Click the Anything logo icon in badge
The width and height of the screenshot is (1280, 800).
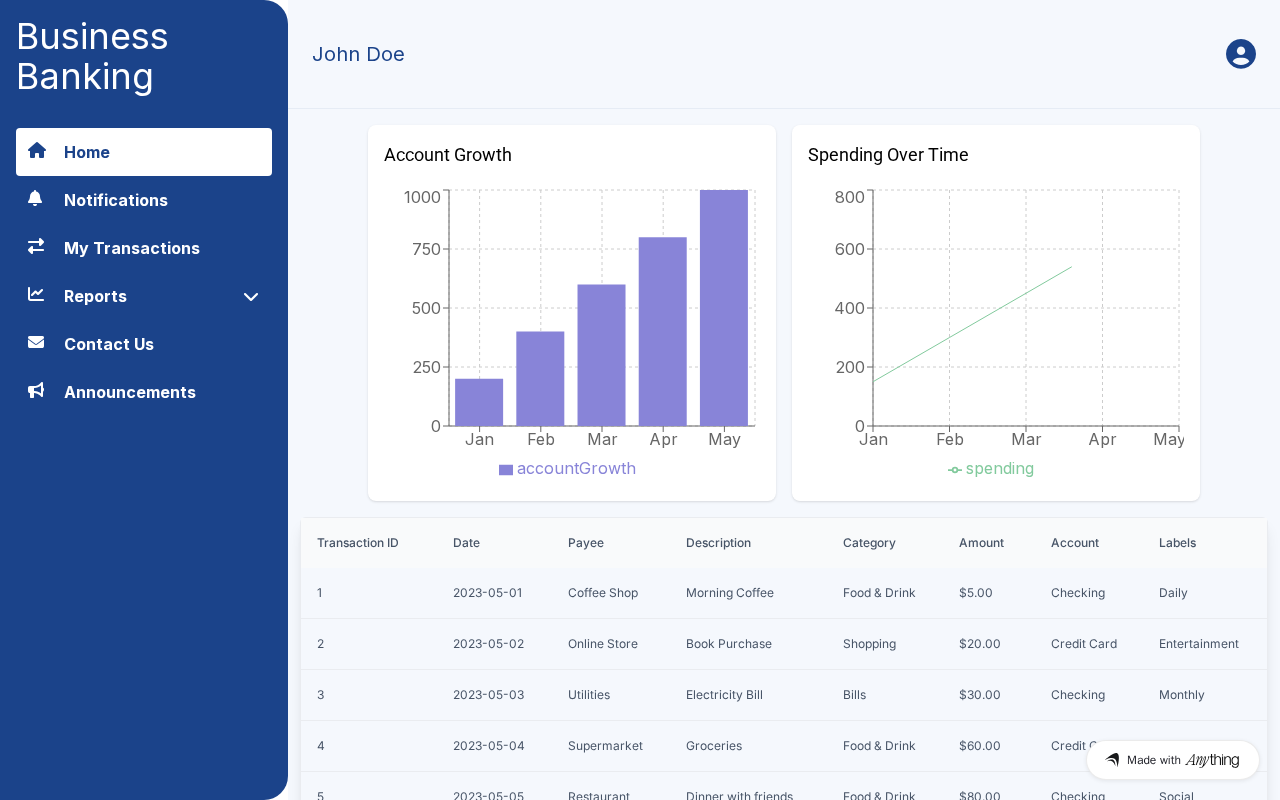(x=1112, y=760)
